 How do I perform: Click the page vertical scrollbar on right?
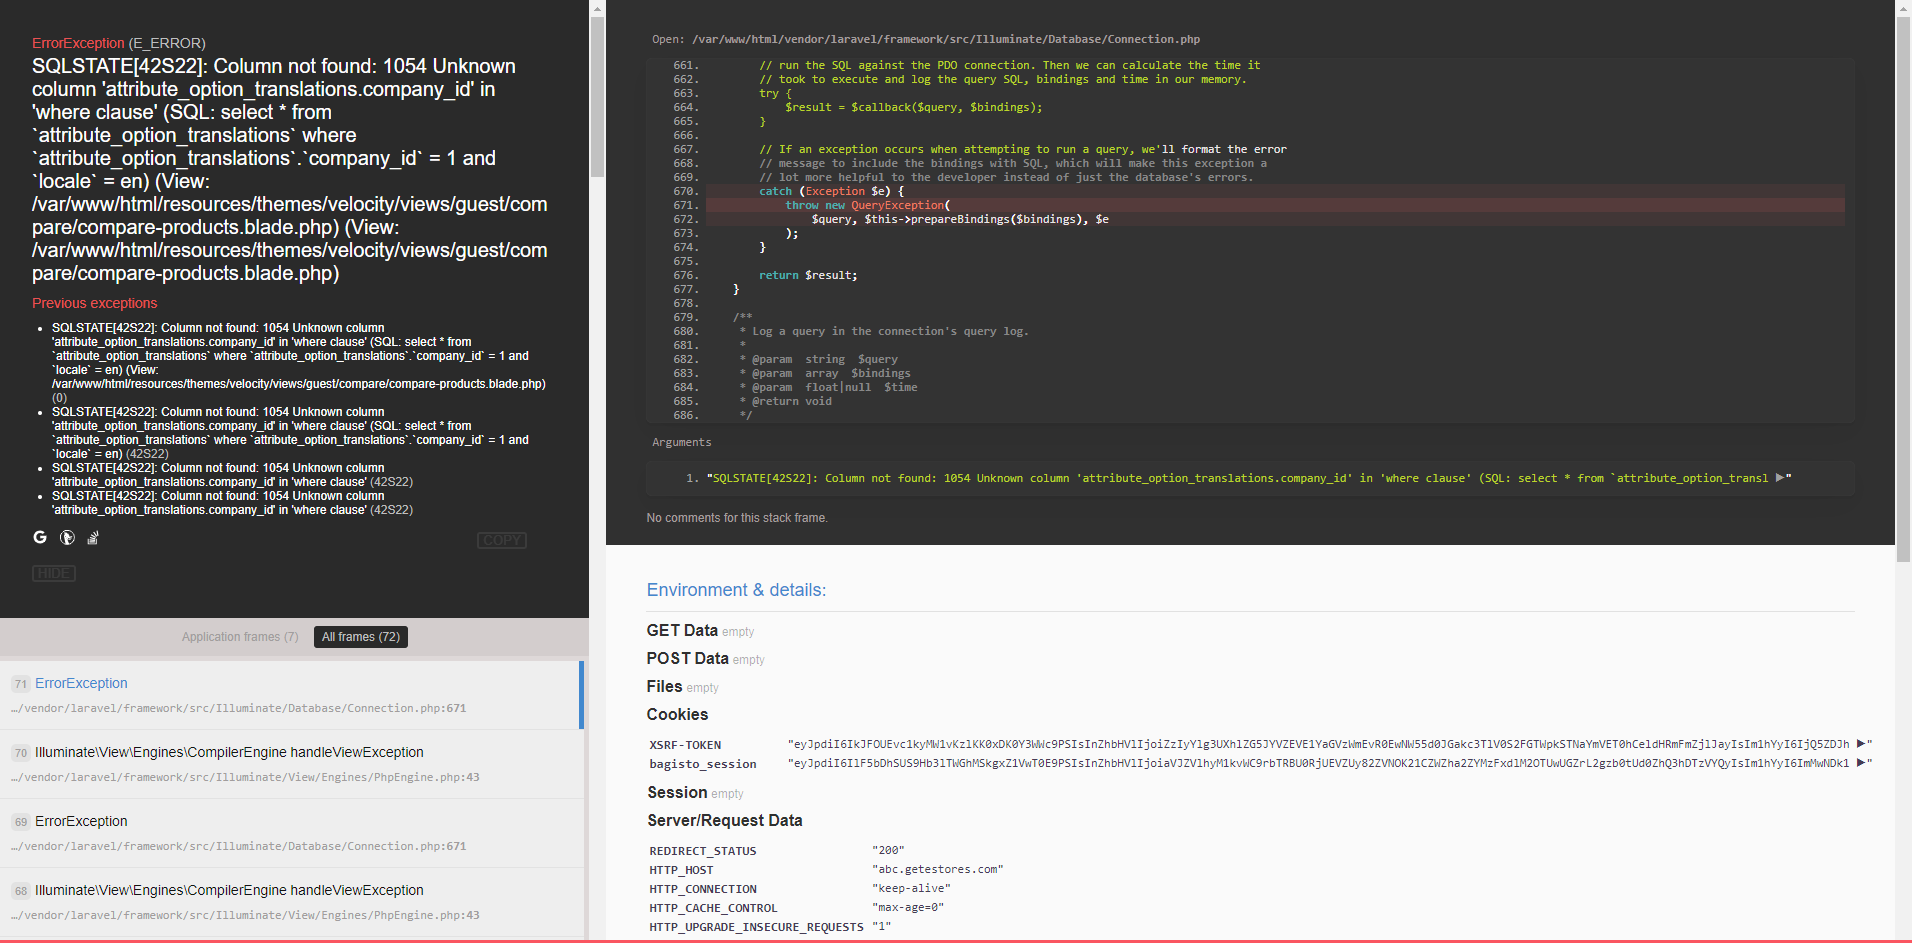1903,290
